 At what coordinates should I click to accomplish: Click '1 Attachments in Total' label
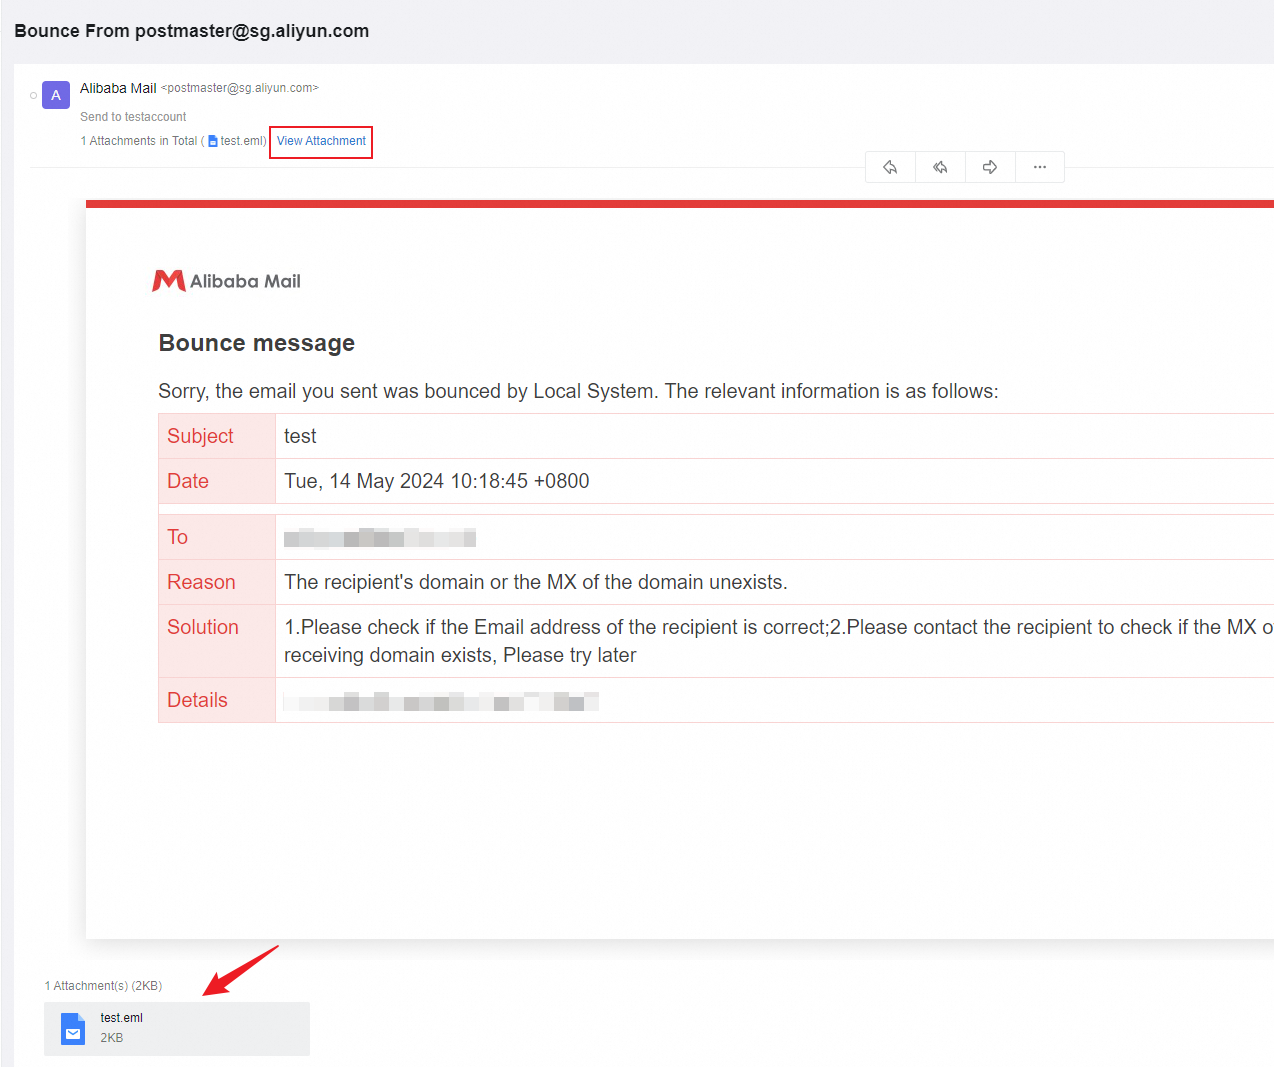[139, 141]
